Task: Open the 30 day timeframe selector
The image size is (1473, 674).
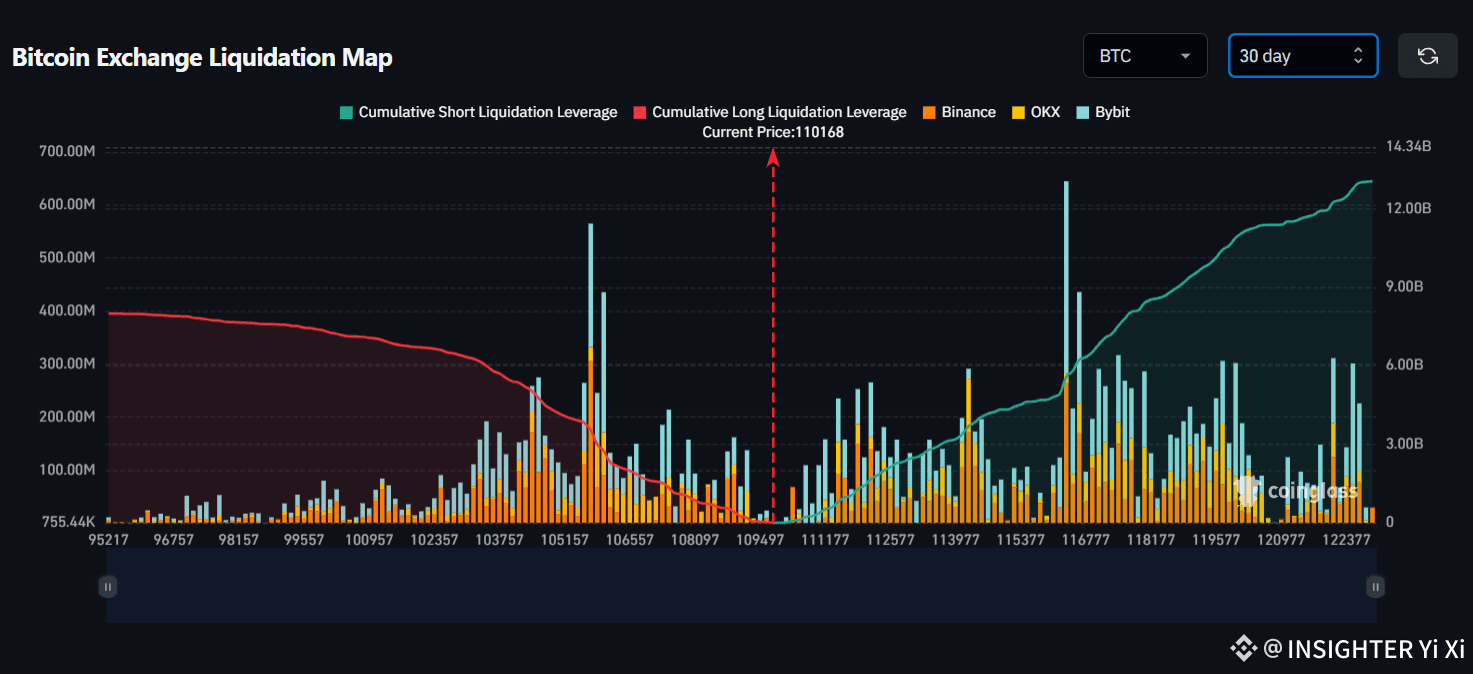Action: pyautogui.click(x=1295, y=55)
